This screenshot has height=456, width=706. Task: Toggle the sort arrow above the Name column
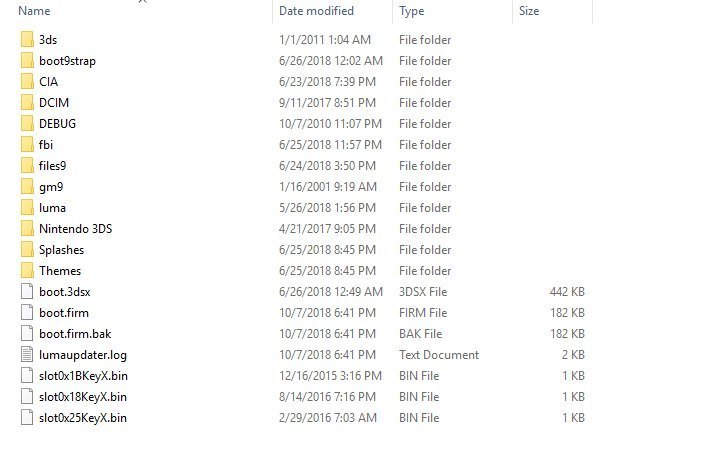coord(142,1)
